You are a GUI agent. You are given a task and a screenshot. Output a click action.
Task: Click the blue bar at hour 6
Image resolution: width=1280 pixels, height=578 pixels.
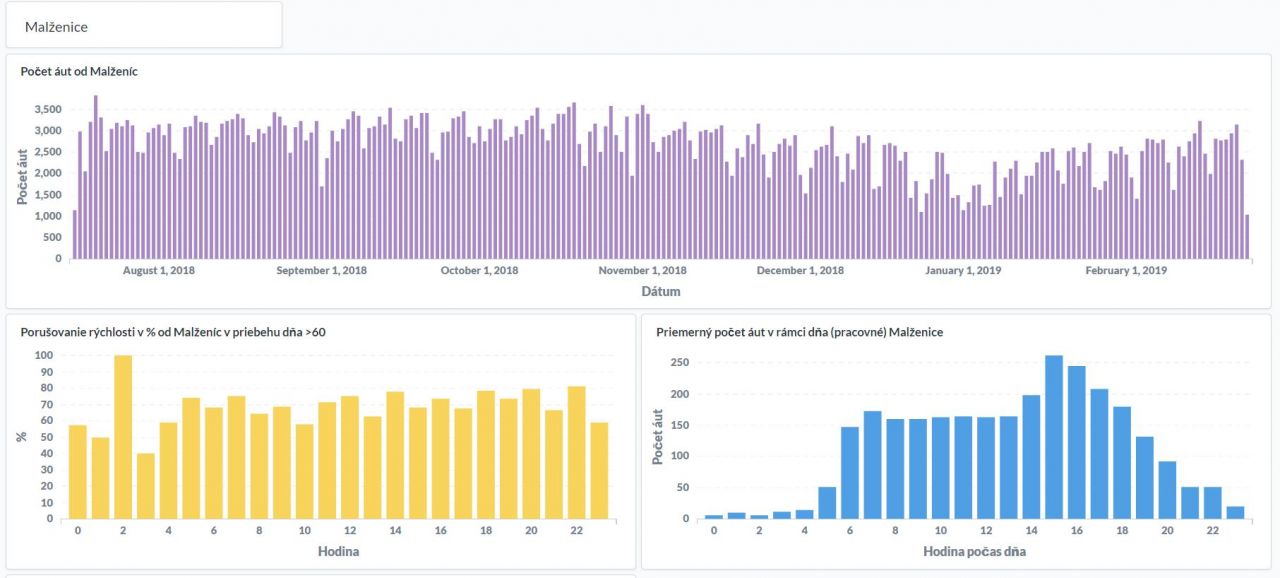click(x=850, y=472)
